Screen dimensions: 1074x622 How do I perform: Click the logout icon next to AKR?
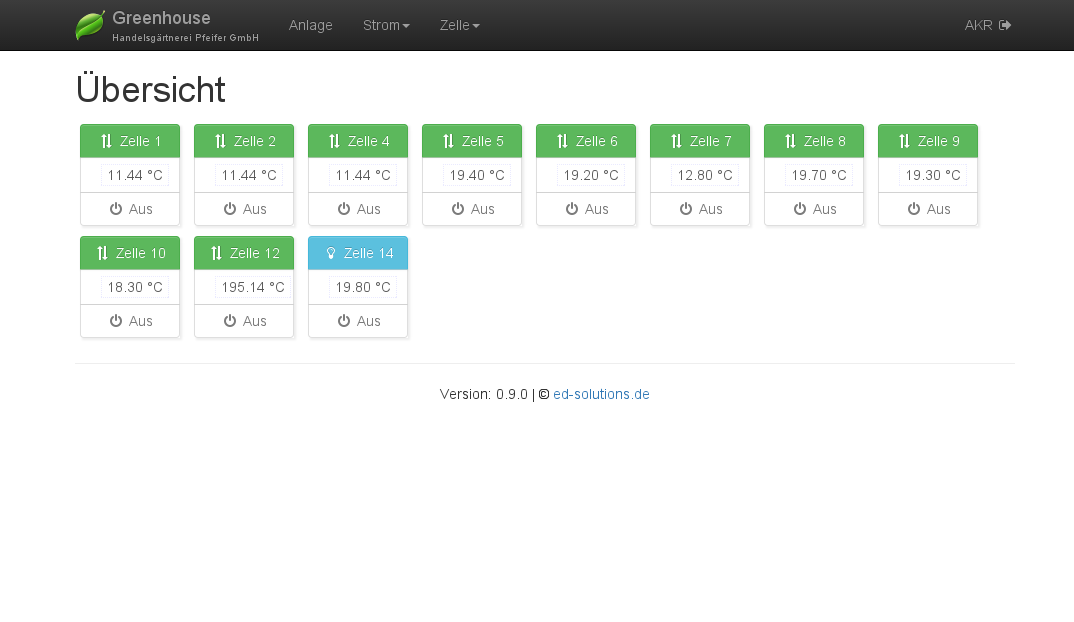tap(1005, 25)
